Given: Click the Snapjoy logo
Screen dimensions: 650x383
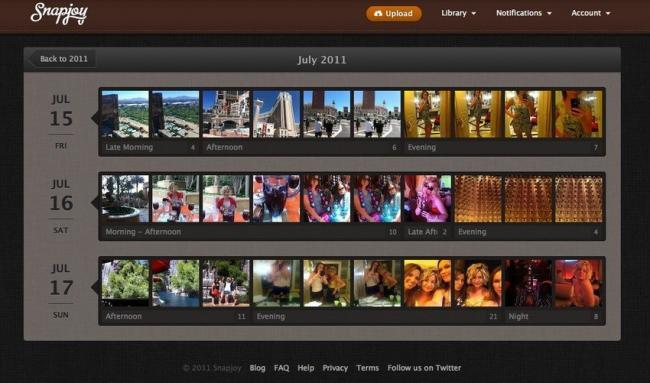Looking at the screenshot, I should pos(59,14).
